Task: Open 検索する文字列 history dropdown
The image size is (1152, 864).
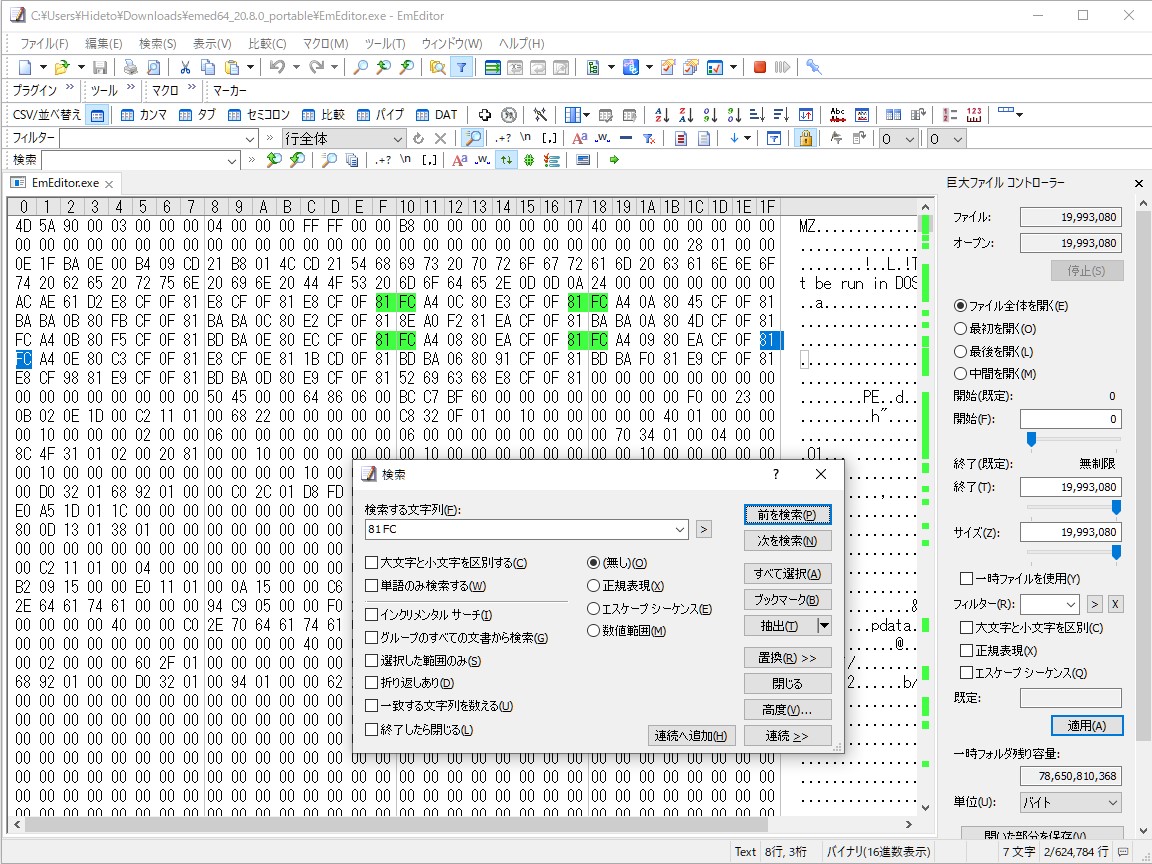Action: point(680,529)
